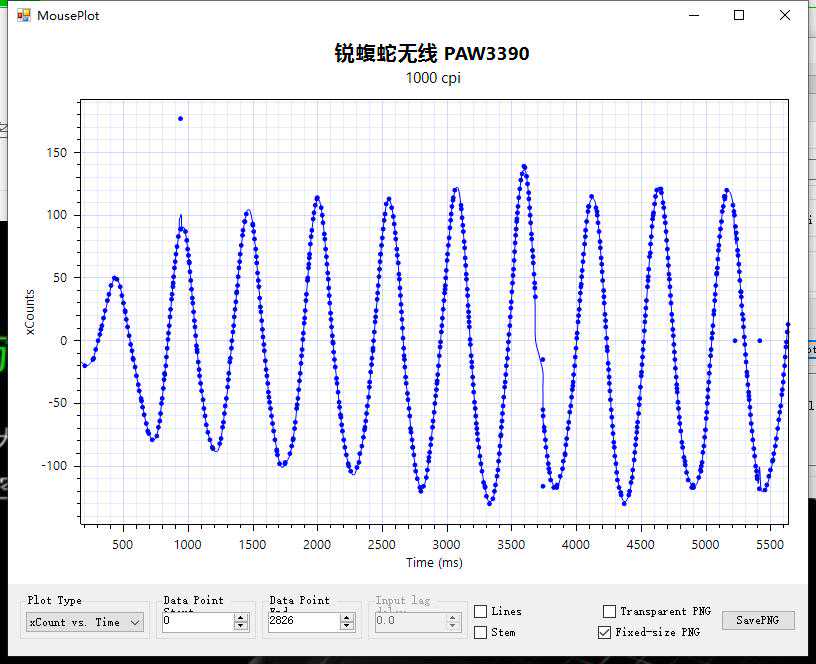Click the Data Point Start input field
Screen dimensions: 816x664
tap(197, 622)
